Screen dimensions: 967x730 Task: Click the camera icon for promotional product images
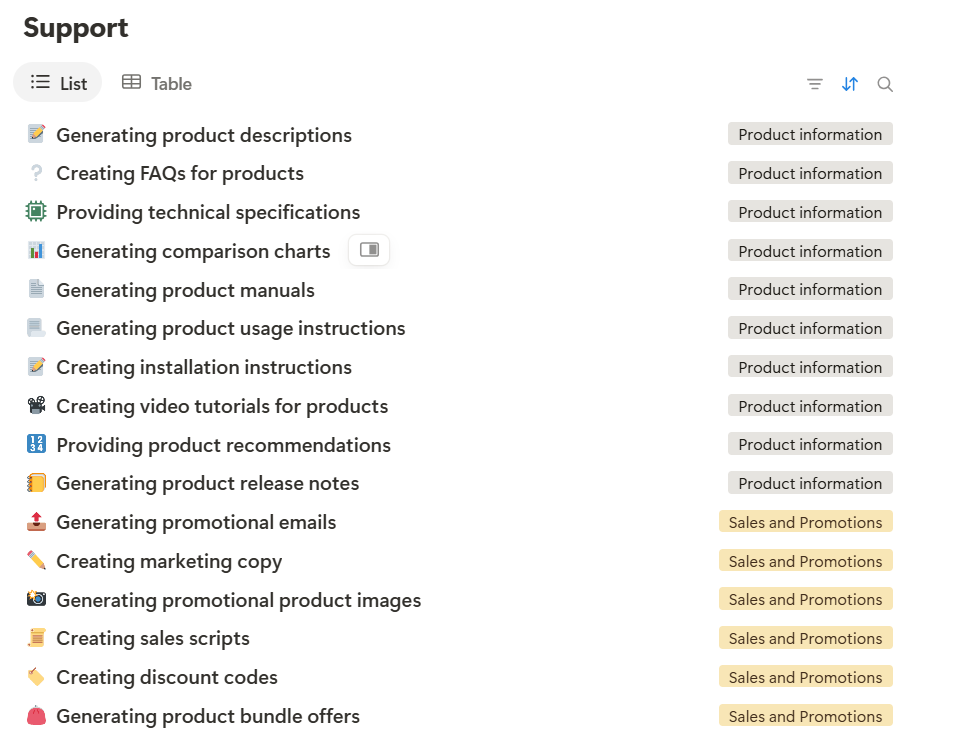pos(36,599)
